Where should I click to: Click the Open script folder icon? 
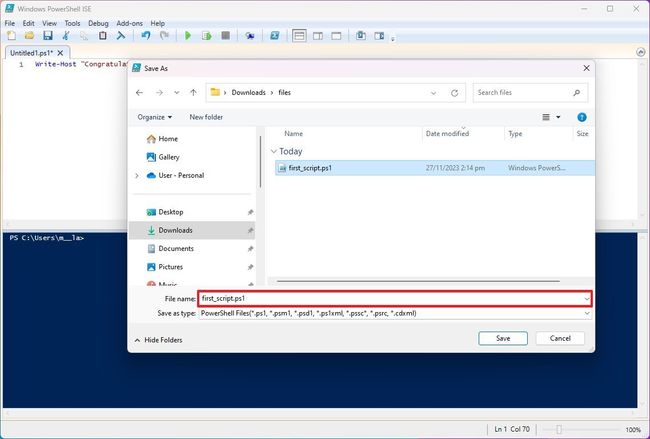[x=29, y=36]
